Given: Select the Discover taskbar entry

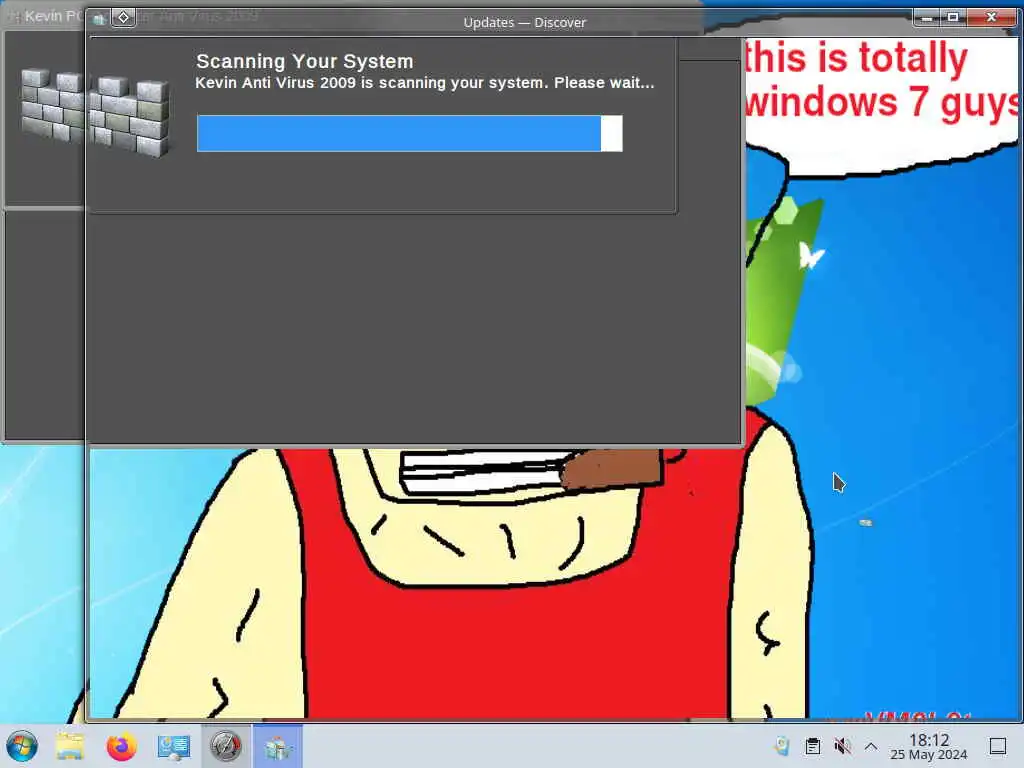Looking at the screenshot, I should tap(278, 746).
